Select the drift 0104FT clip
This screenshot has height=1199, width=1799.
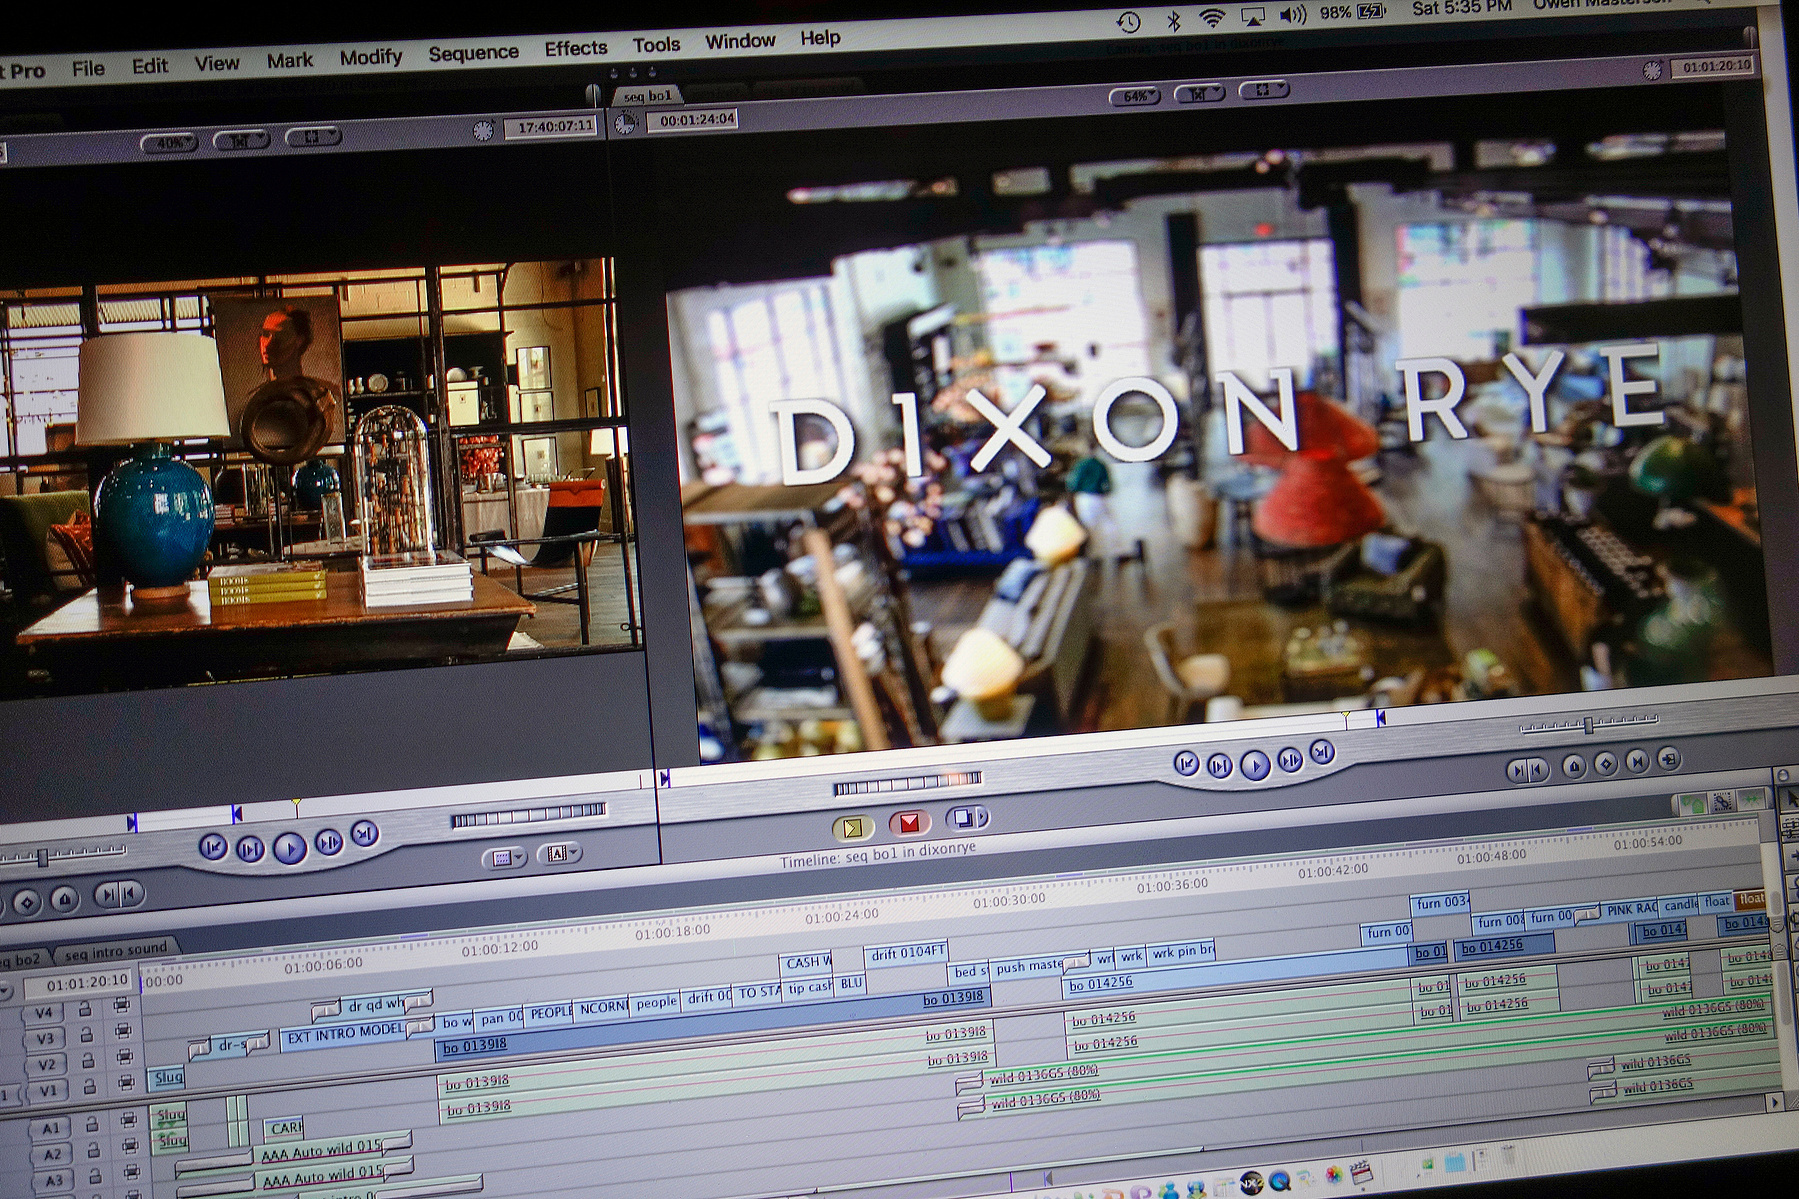[x=907, y=953]
